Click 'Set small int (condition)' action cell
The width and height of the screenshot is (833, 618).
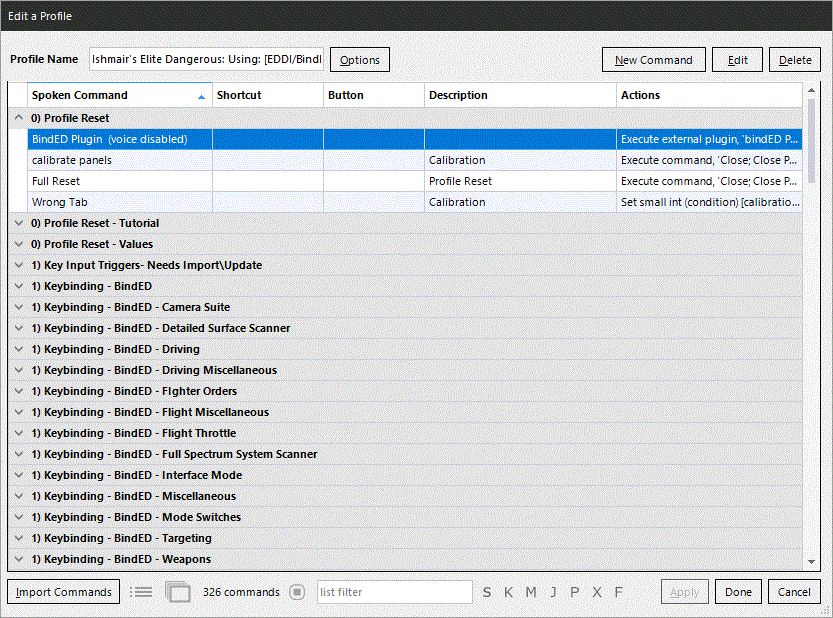coord(709,202)
